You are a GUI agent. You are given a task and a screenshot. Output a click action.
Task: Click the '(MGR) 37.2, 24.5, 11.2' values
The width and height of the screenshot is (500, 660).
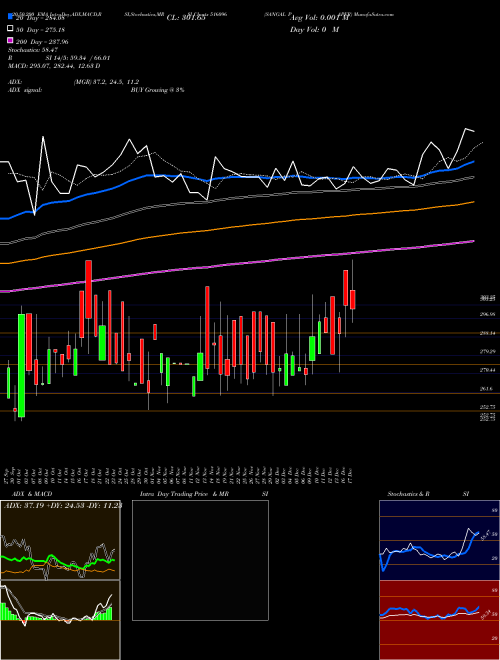click(106, 82)
